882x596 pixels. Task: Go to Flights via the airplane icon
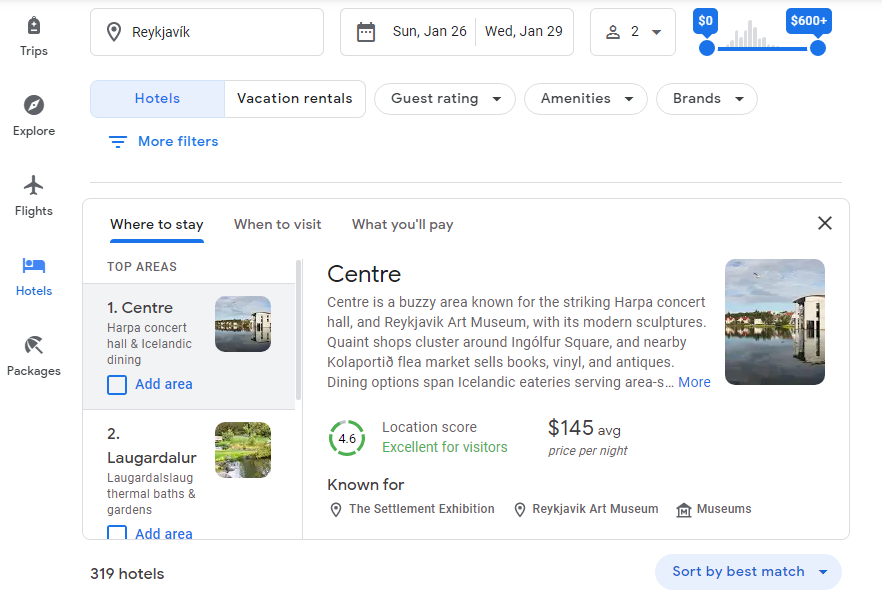(x=34, y=185)
